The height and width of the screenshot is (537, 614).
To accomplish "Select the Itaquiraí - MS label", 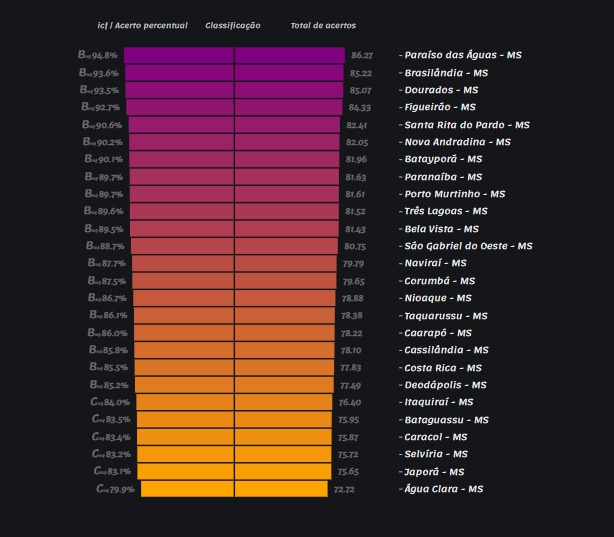I will pos(439,402).
